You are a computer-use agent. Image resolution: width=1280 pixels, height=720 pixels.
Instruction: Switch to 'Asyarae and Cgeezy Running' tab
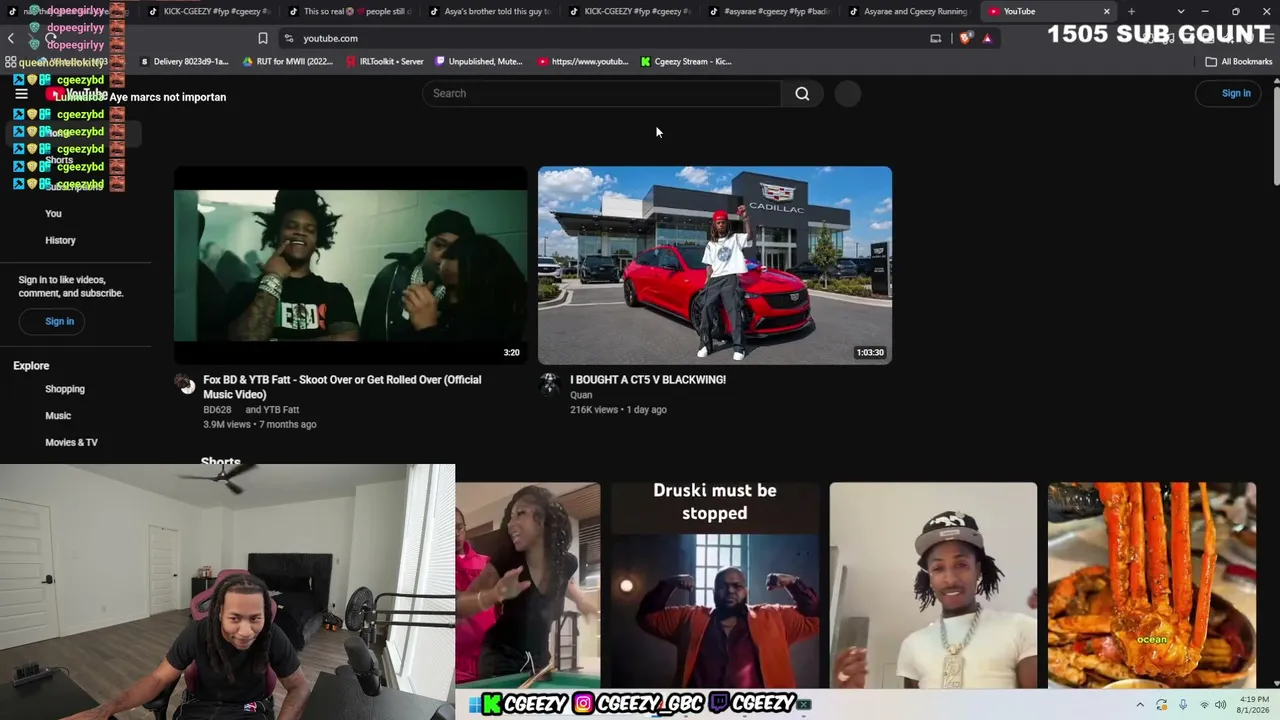pyautogui.click(x=909, y=11)
